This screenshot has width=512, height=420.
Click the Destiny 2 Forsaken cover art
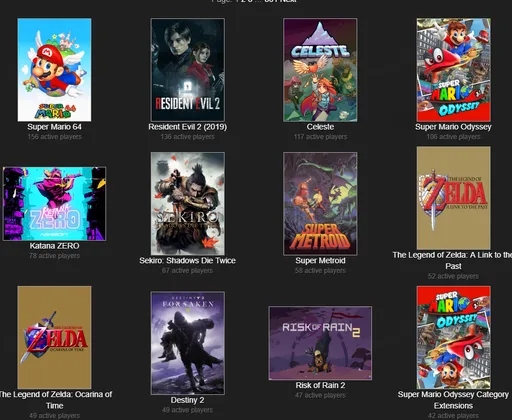[x=188, y=343]
